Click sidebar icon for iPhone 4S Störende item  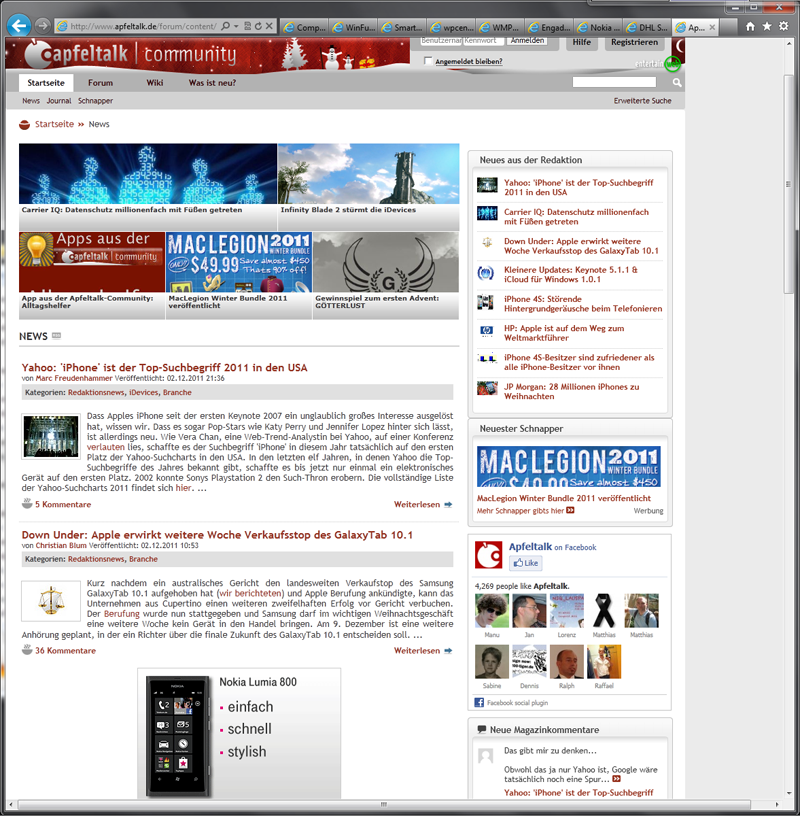pos(485,302)
